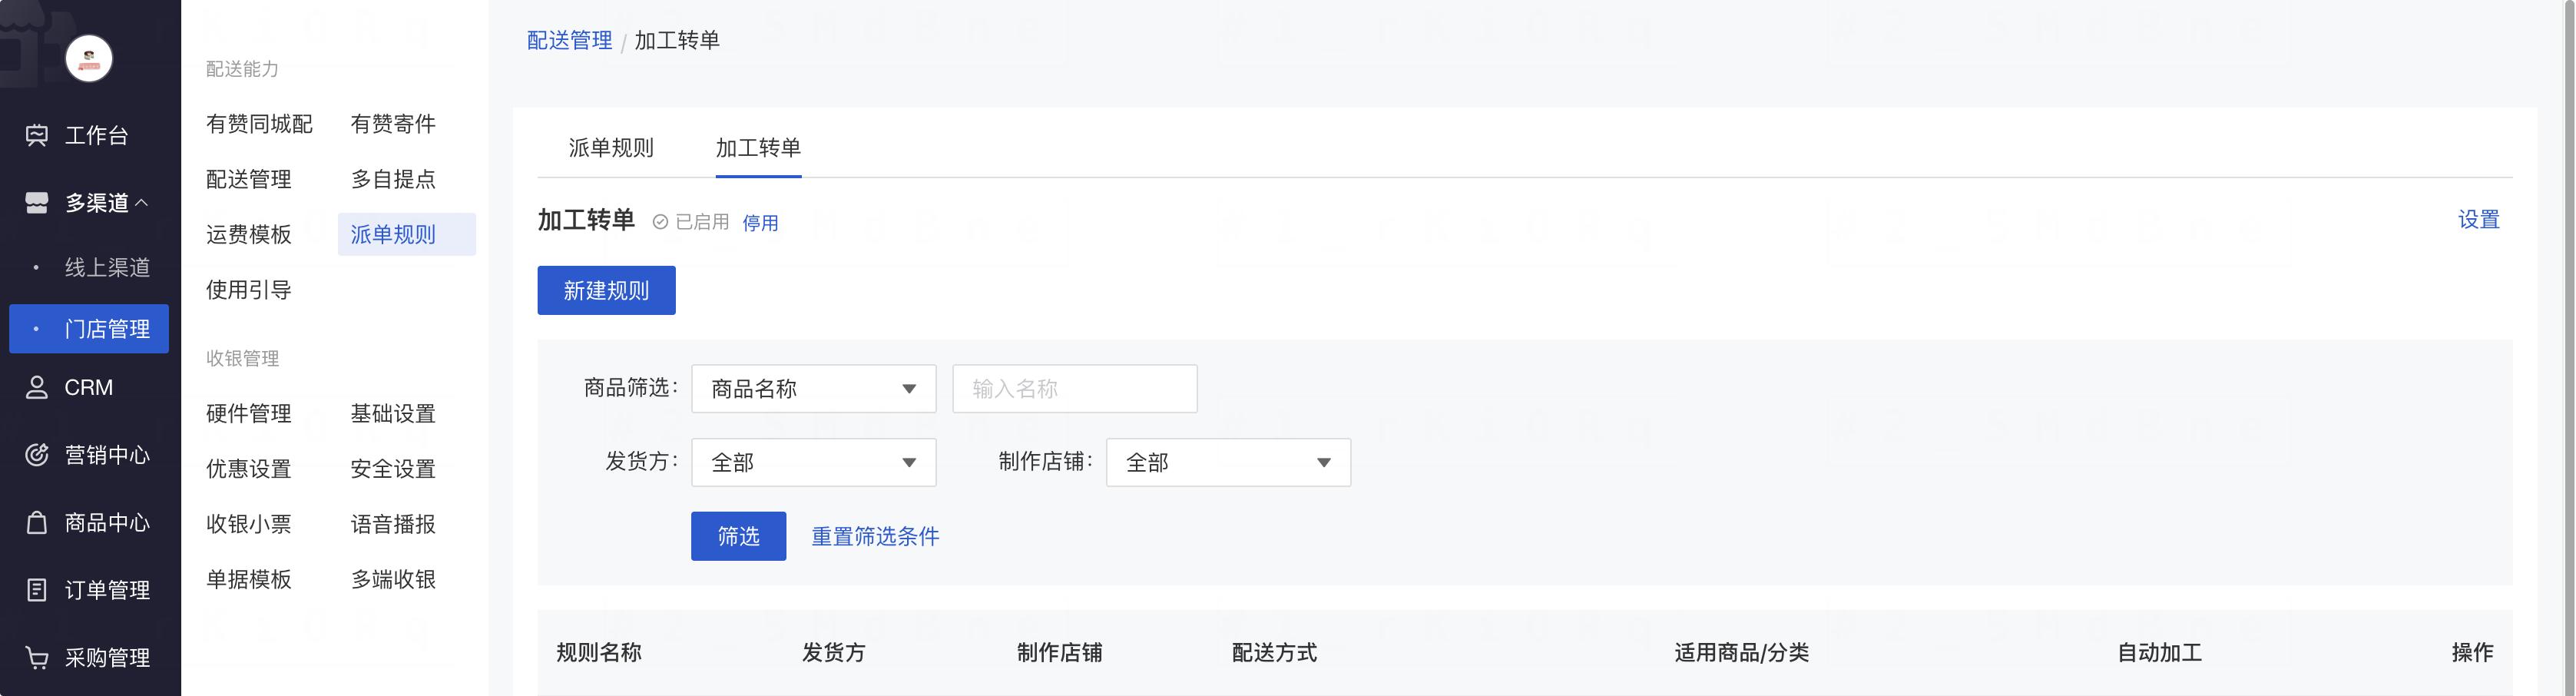Collapse the 多渠道 menu chevron
This screenshot has width=2576, height=696.
tap(142, 203)
